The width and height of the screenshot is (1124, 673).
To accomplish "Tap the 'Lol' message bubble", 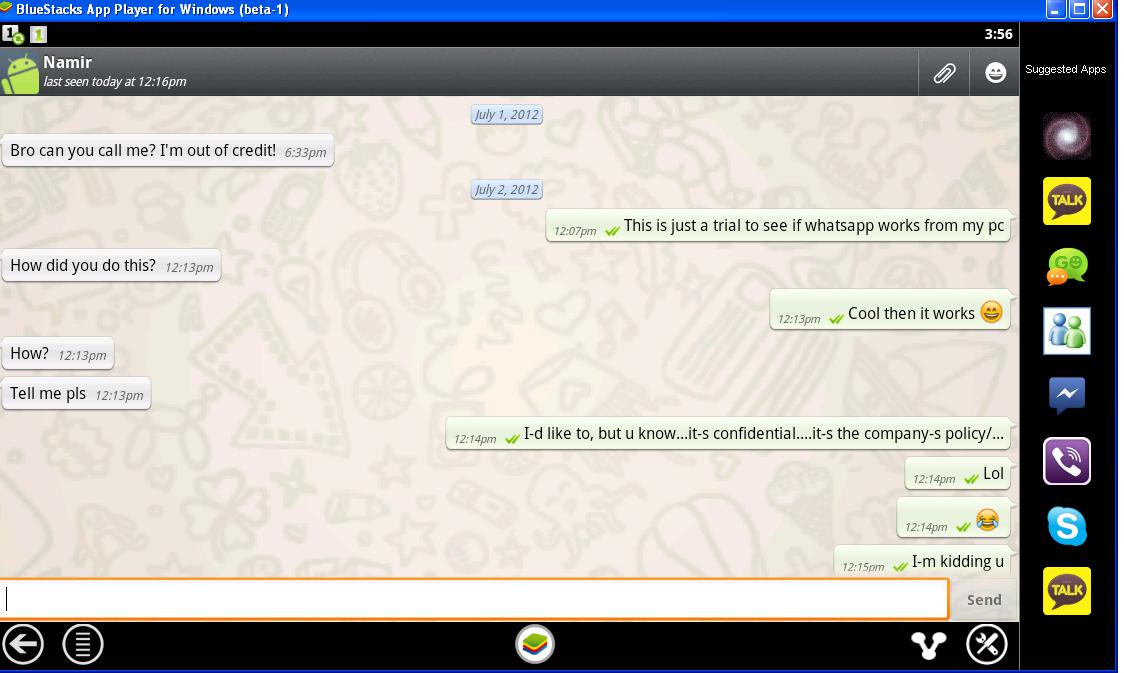I will click(958, 474).
